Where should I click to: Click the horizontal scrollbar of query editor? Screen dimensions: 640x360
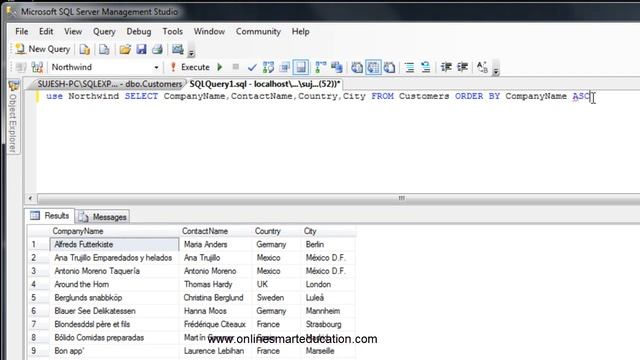pyautogui.click(x=402, y=198)
